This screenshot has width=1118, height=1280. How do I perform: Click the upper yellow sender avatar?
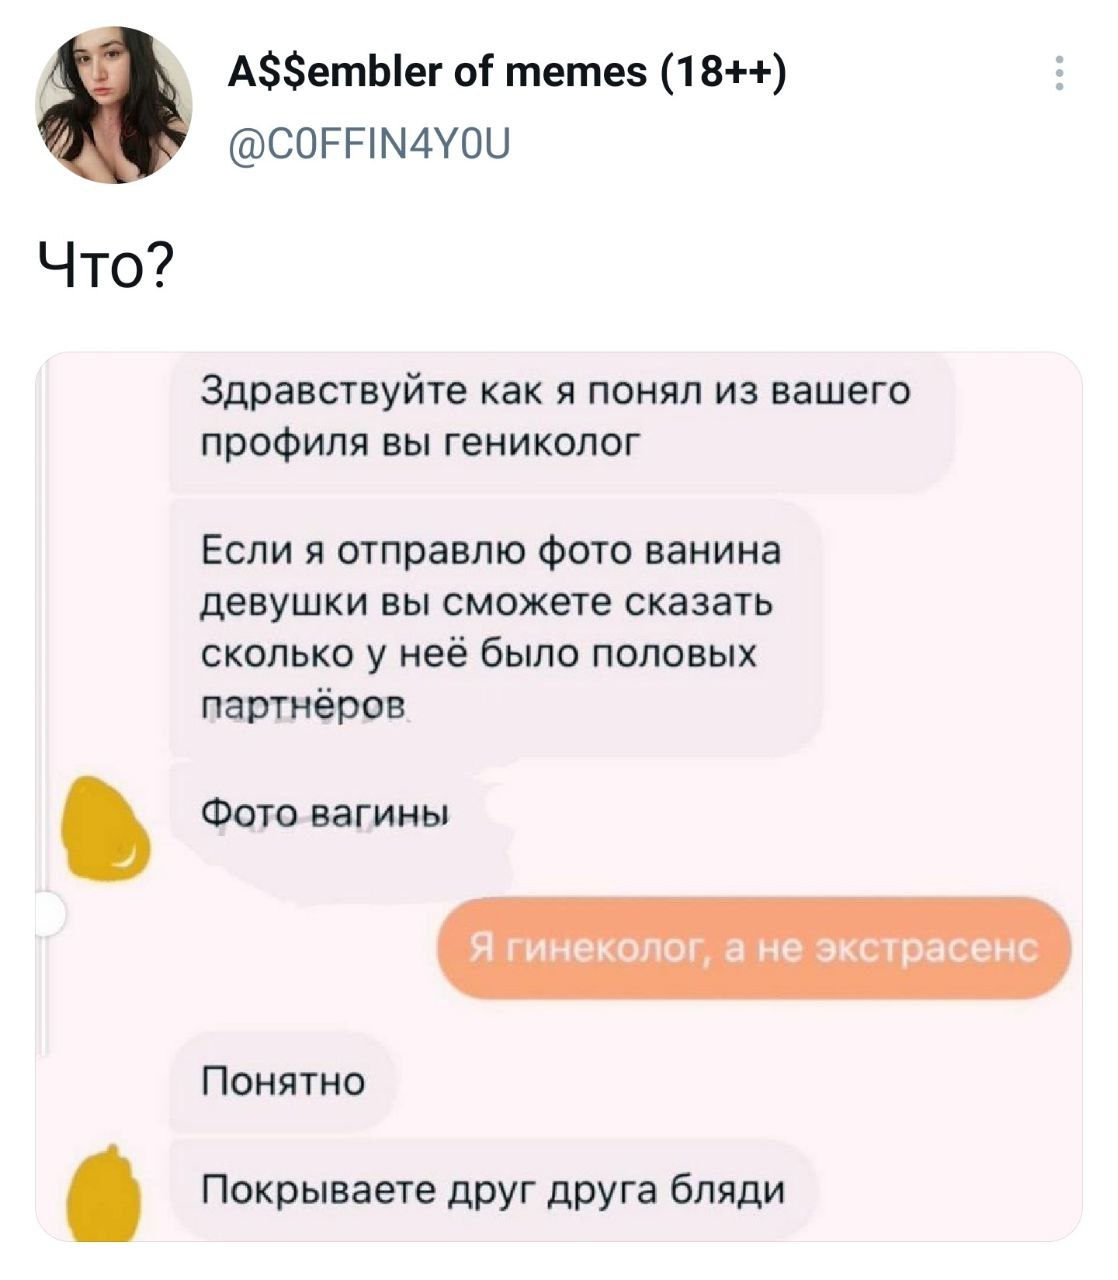point(104,827)
